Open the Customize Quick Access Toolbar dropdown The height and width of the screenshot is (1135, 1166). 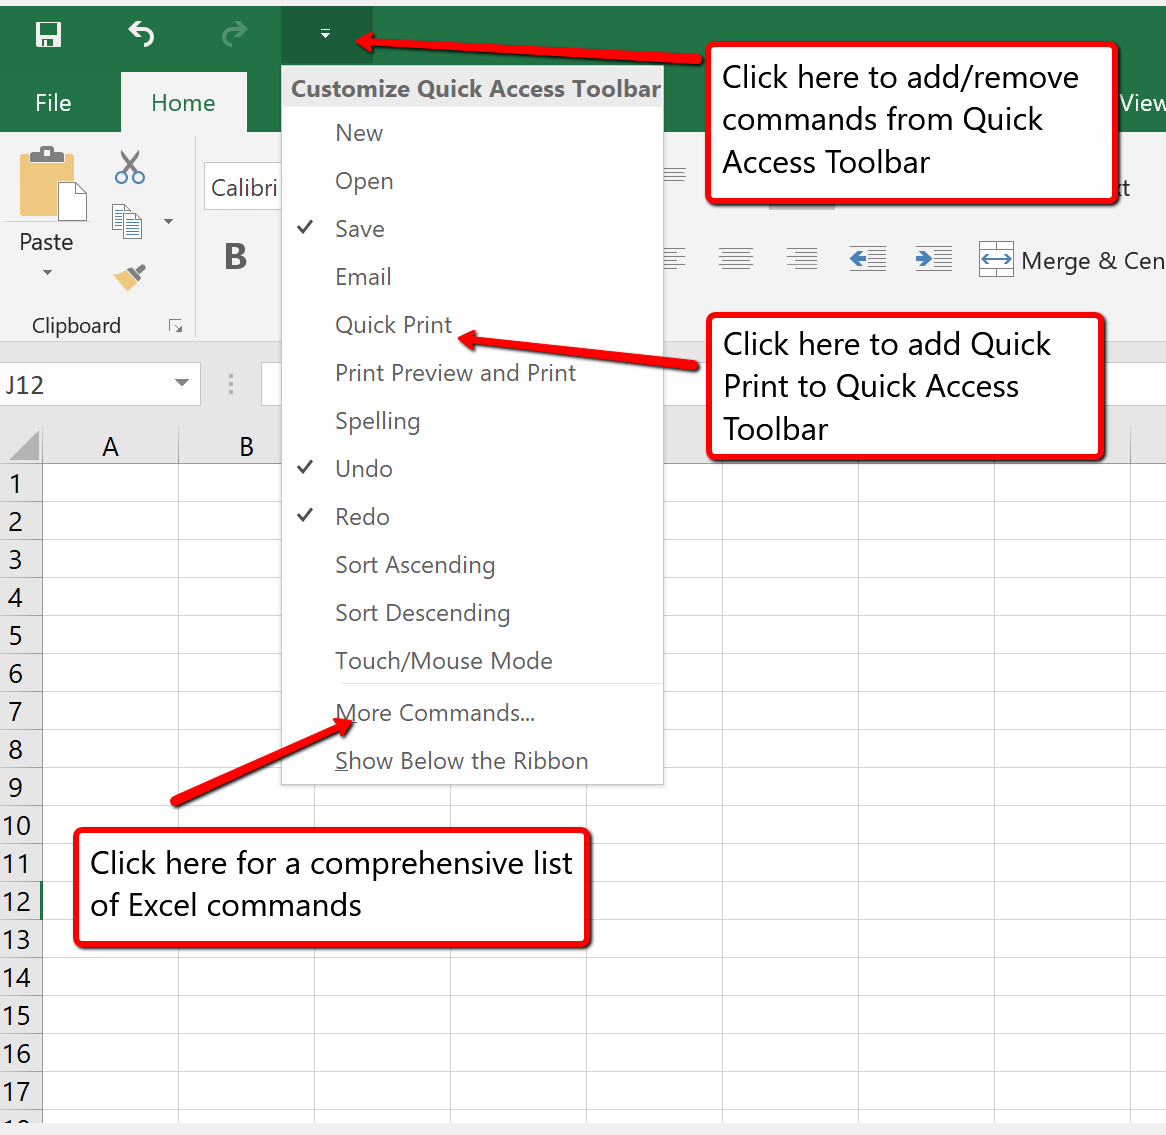point(325,34)
